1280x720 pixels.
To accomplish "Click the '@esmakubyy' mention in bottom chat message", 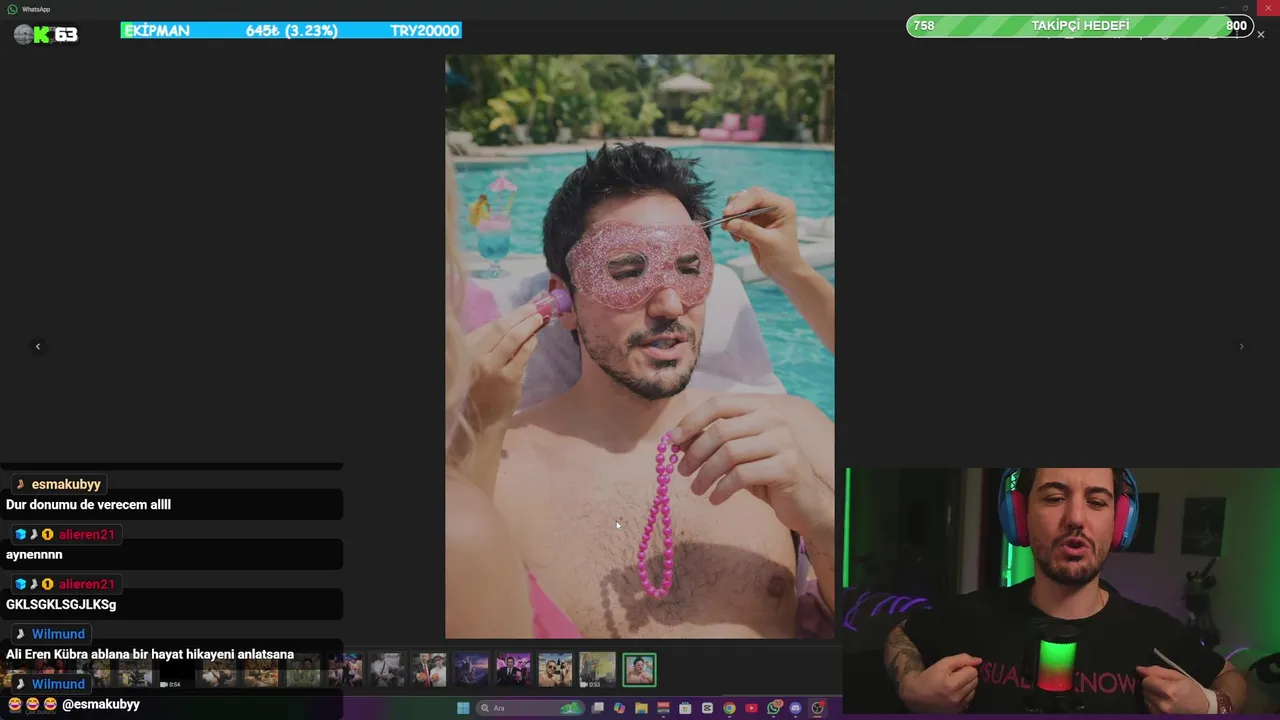I will (101, 705).
